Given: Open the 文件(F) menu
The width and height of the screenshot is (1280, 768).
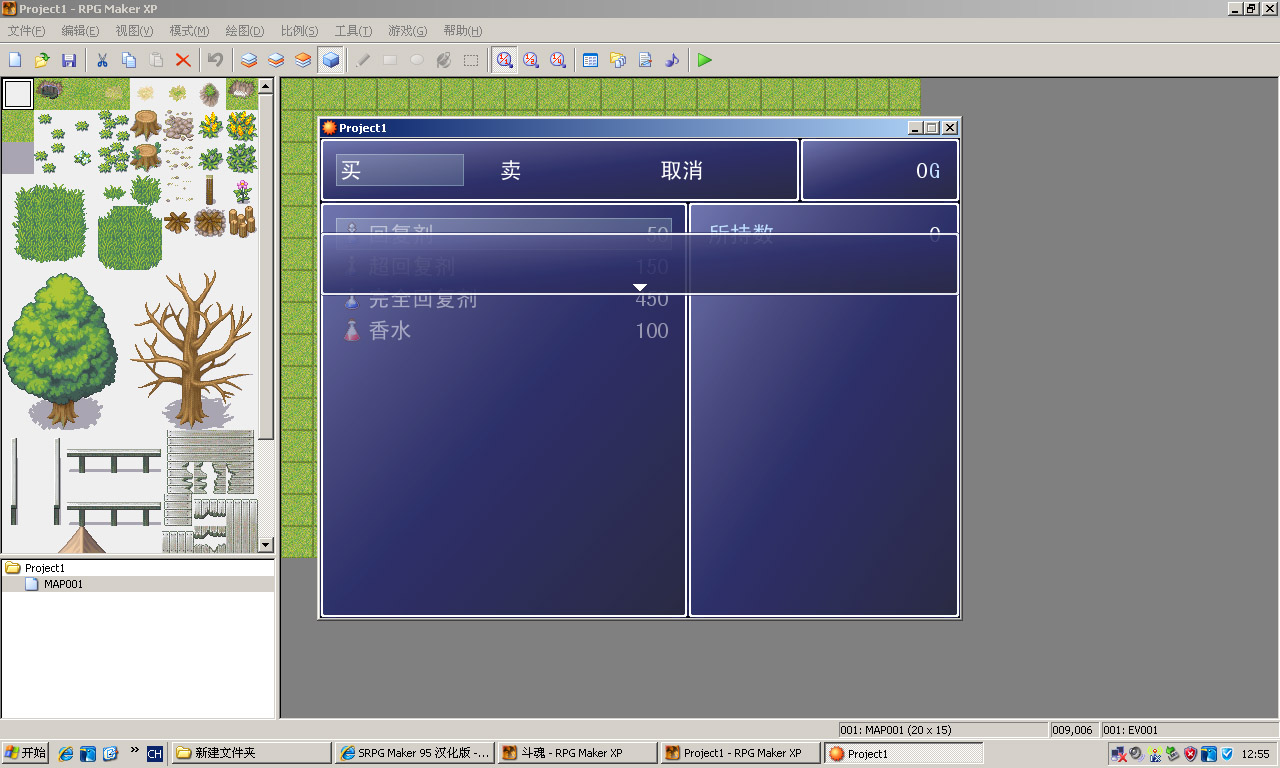Looking at the screenshot, I should point(26,31).
